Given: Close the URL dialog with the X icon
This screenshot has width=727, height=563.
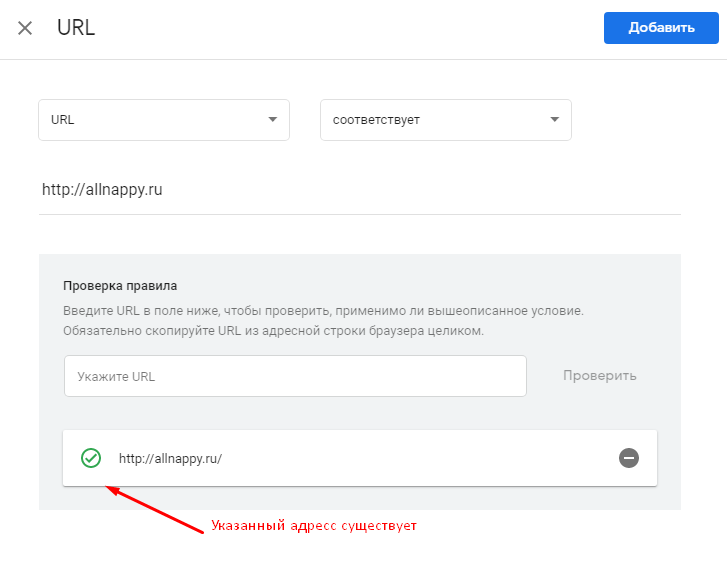Looking at the screenshot, I should tap(25, 28).
